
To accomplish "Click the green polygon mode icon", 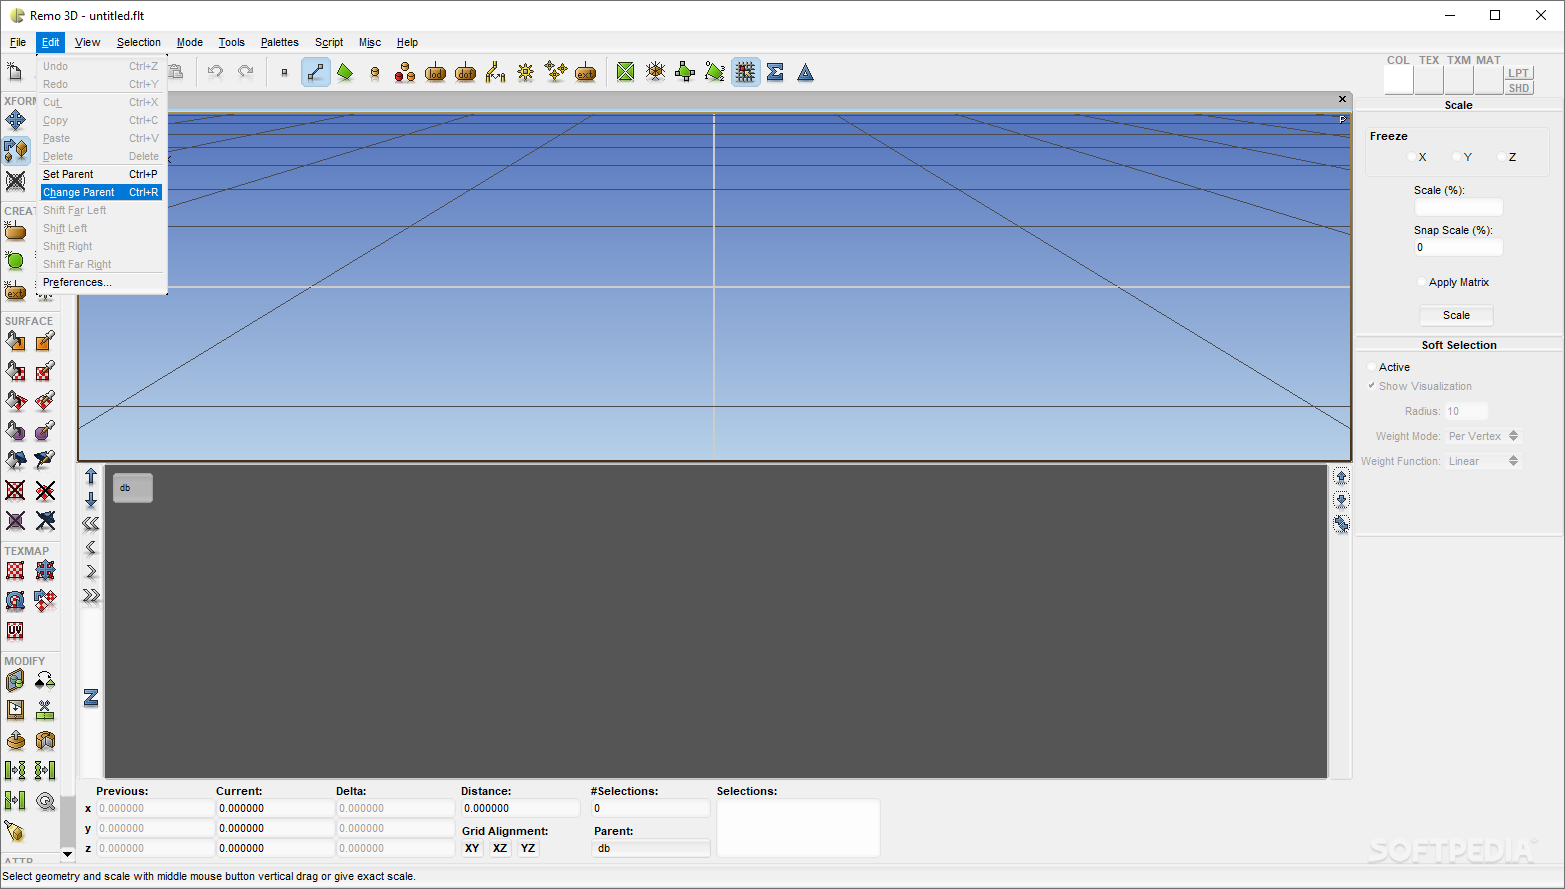I will (345, 72).
